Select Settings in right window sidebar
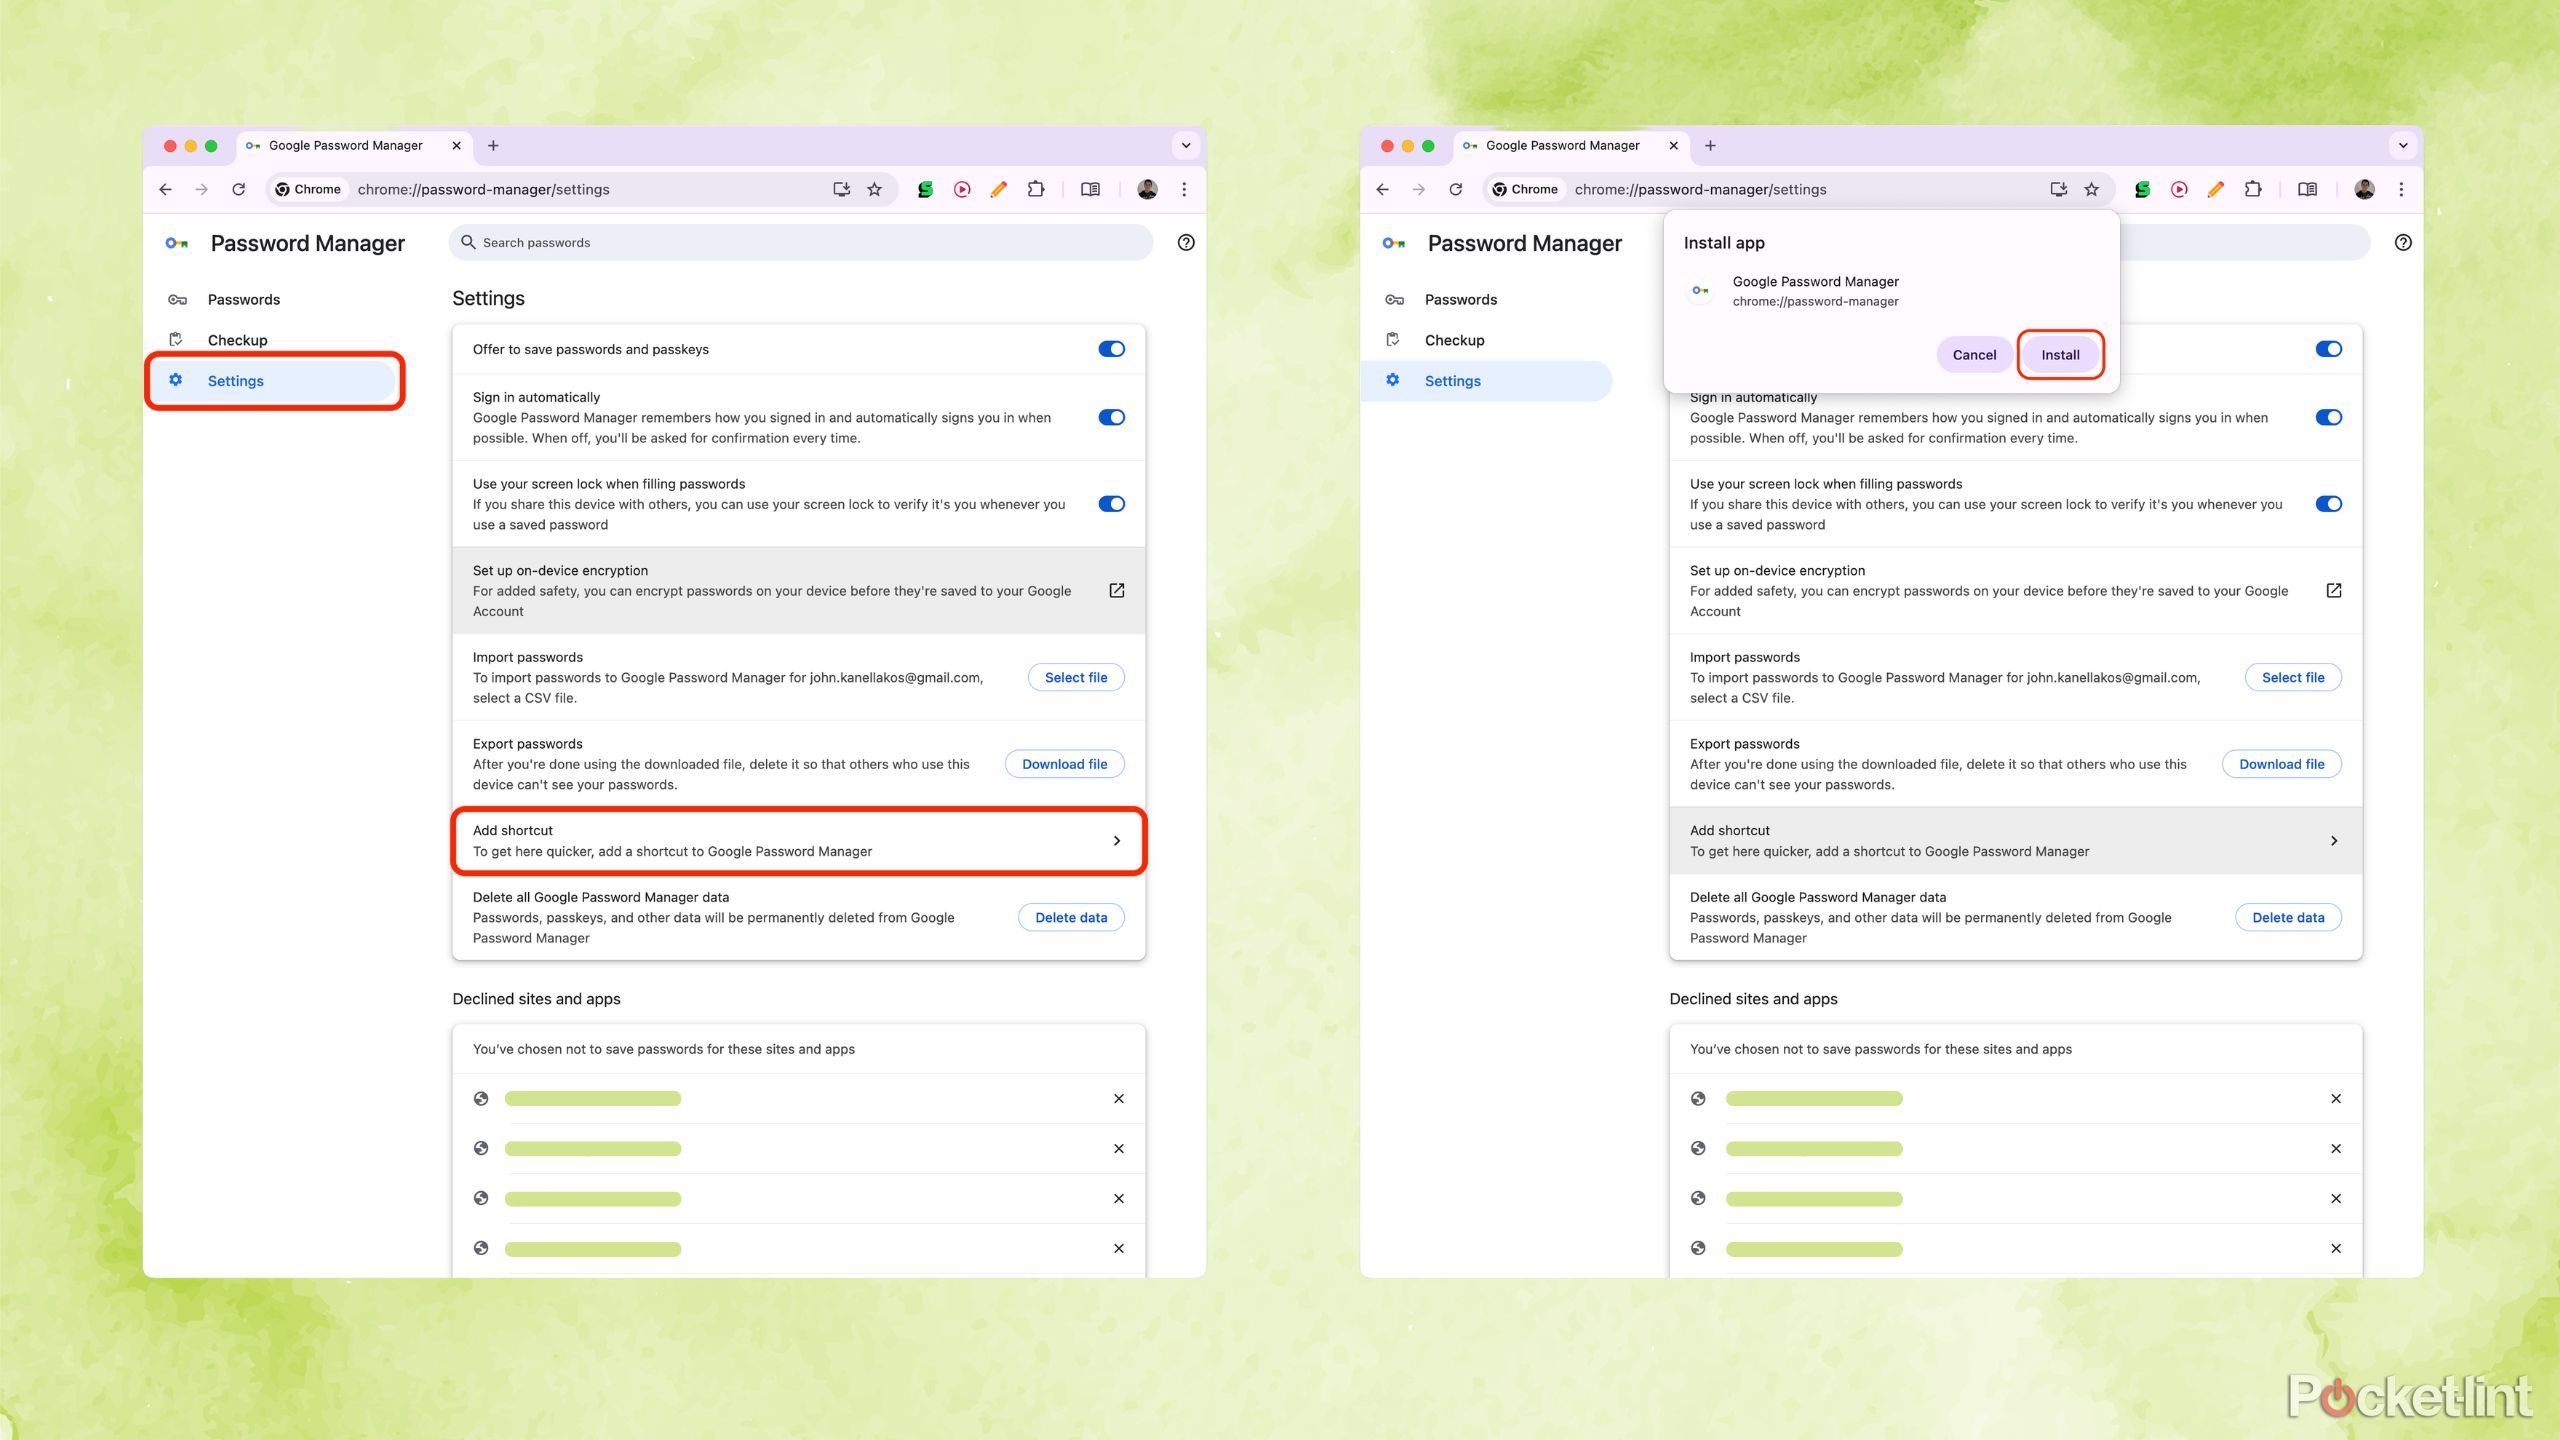The height and width of the screenshot is (1440, 2560). tap(1487, 380)
